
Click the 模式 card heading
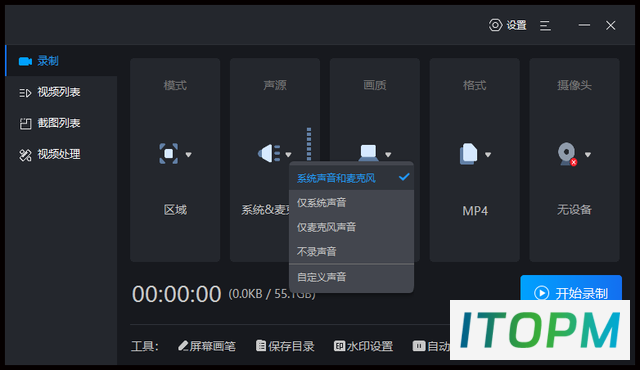point(175,85)
